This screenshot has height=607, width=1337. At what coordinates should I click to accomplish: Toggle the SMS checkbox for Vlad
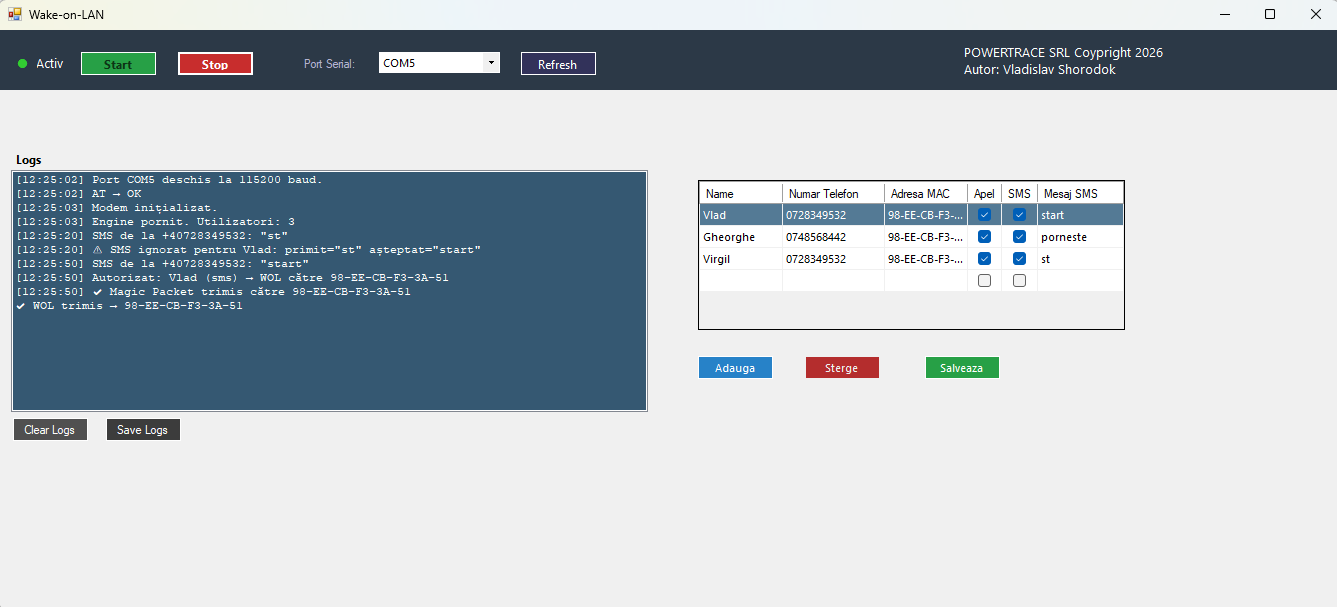[x=1019, y=215]
